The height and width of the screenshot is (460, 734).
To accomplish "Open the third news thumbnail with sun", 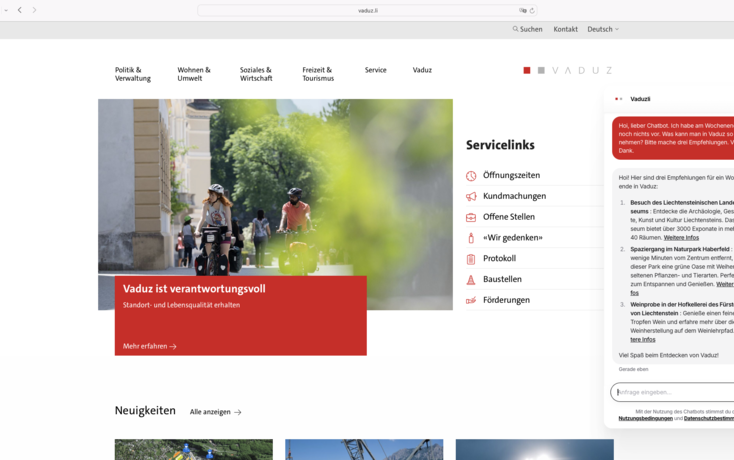I will click(x=535, y=449).
